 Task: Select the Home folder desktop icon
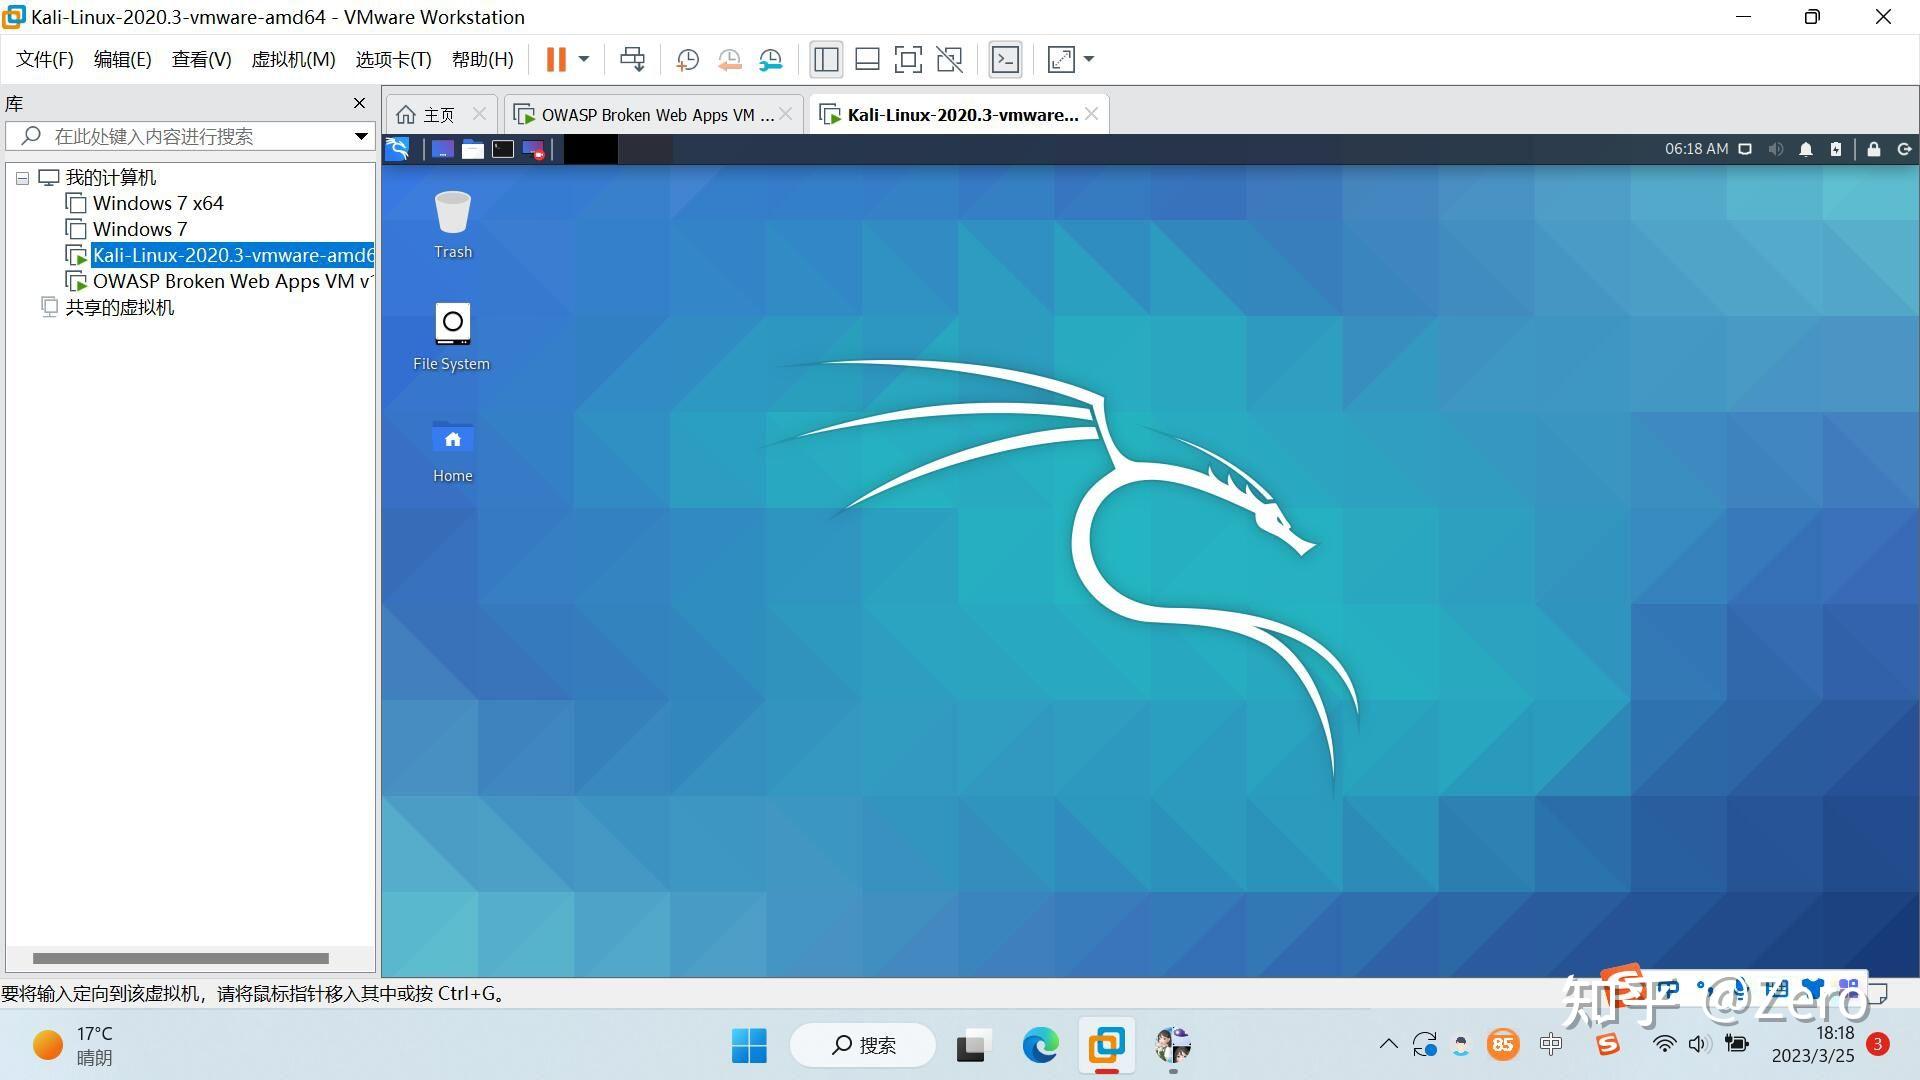coord(452,450)
